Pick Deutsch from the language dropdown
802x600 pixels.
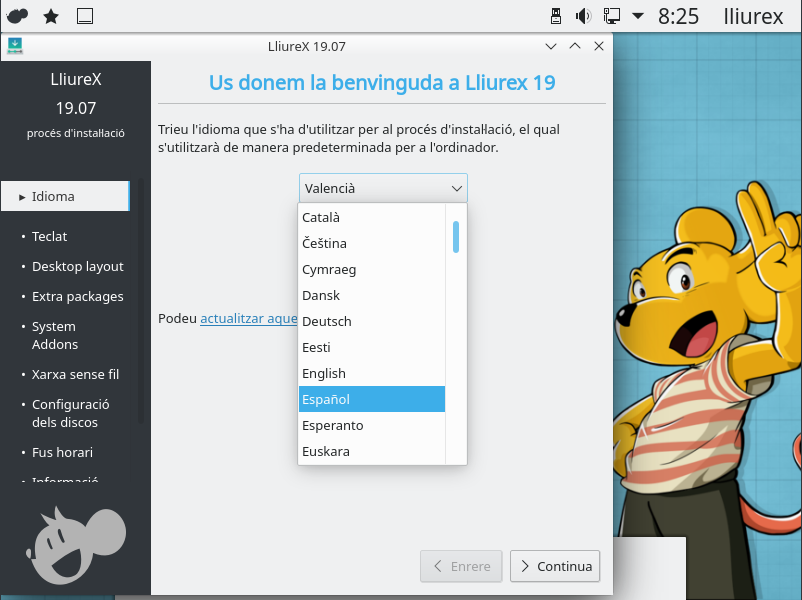click(372, 321)
